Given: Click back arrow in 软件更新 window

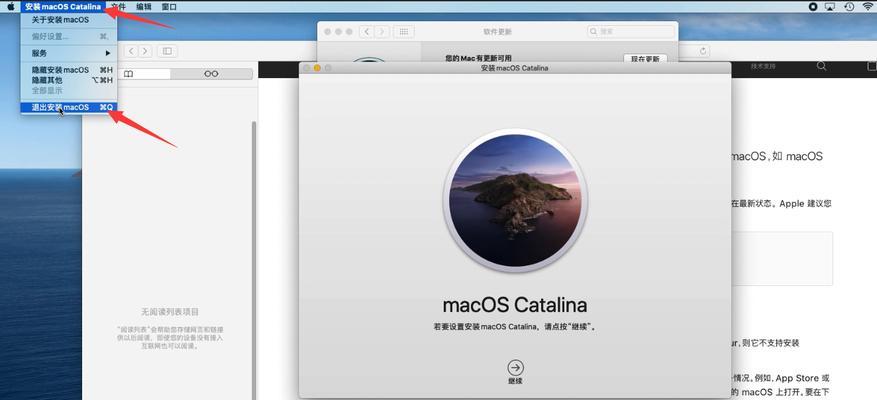Looking at the screenshot, I should point(367,32).
